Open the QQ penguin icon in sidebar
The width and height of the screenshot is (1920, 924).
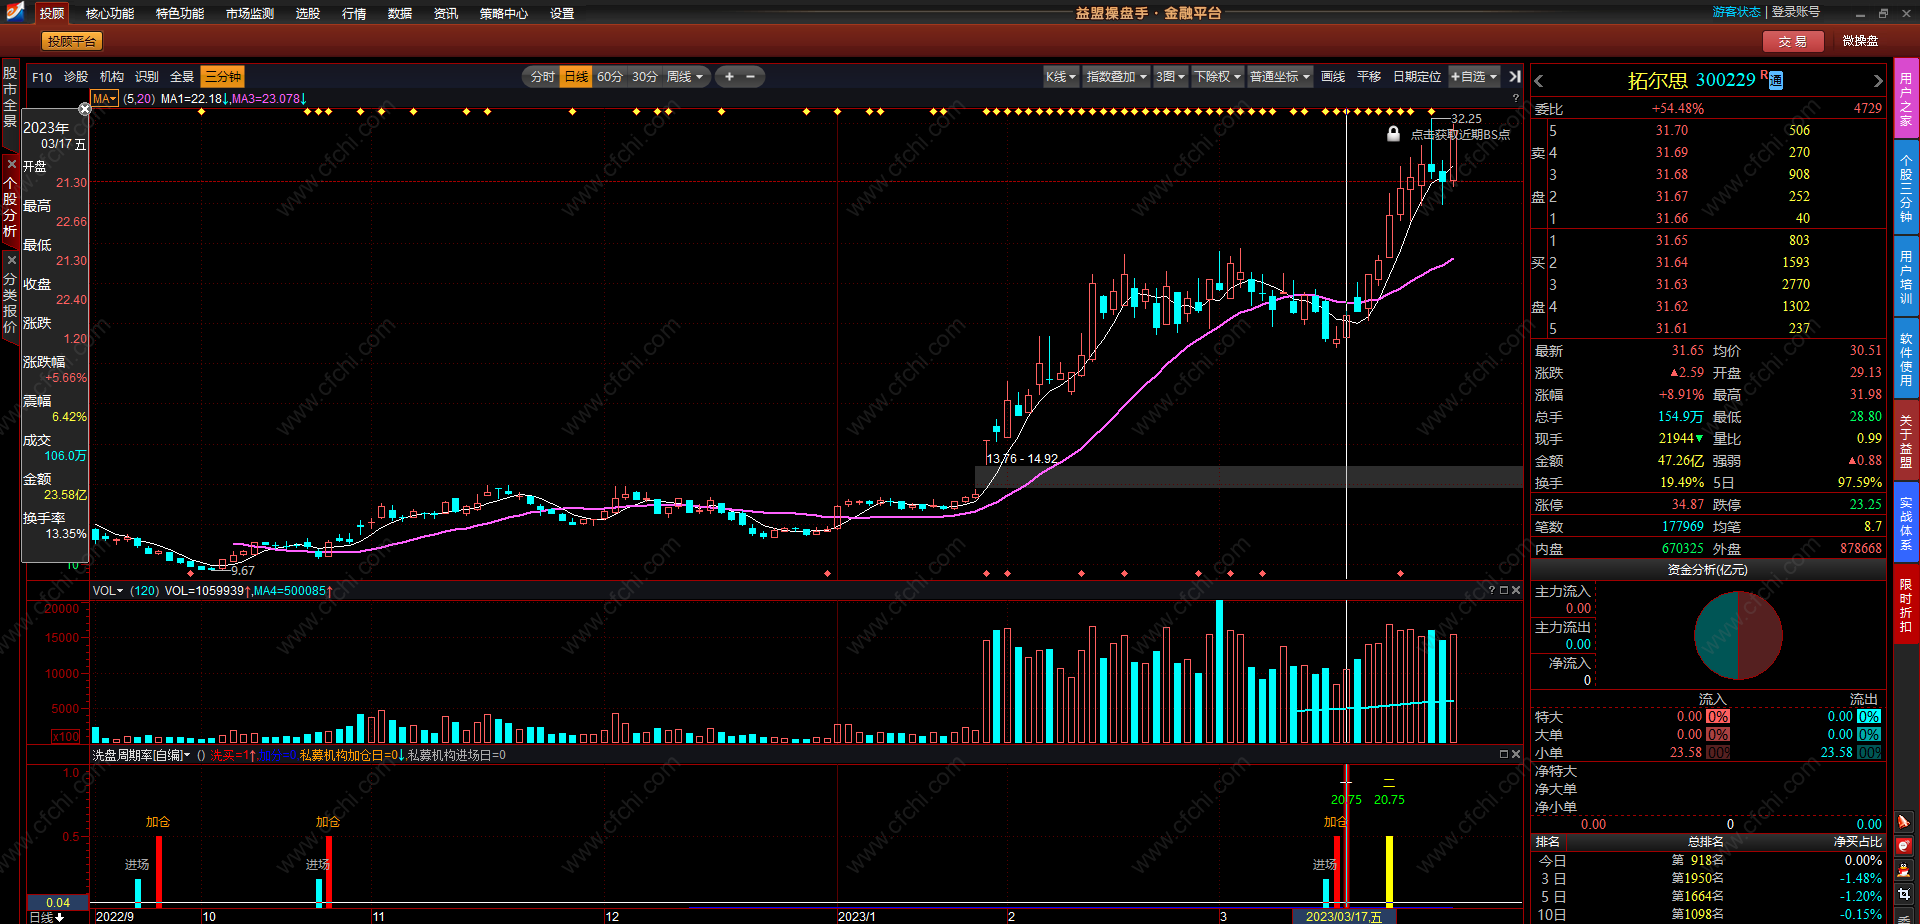tap(1904, 870)
